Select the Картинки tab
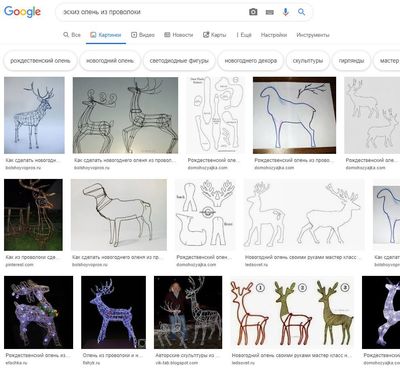This screenshot has height=370, width=400. 106,35
